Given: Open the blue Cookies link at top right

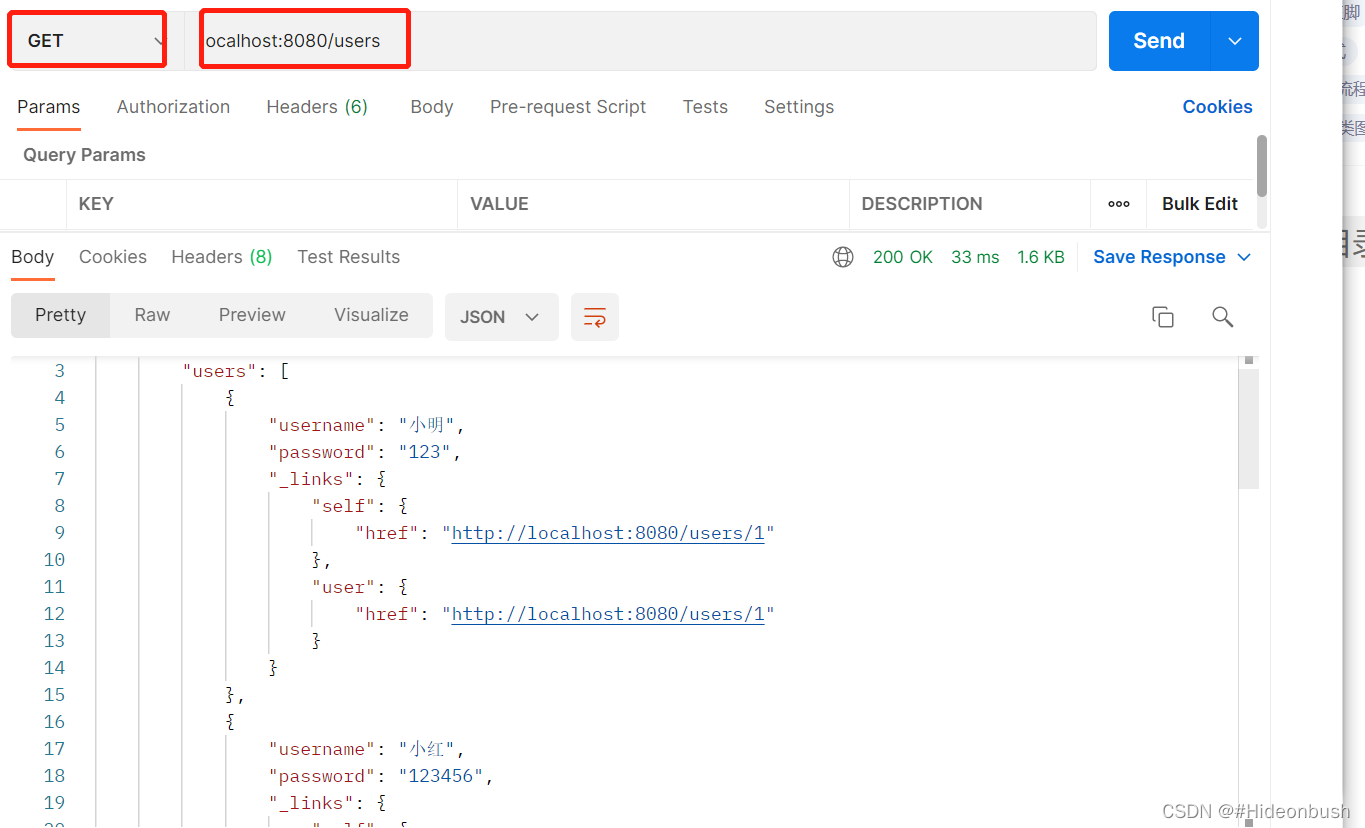Looking at the screenshot, I should pos(1217,107).
